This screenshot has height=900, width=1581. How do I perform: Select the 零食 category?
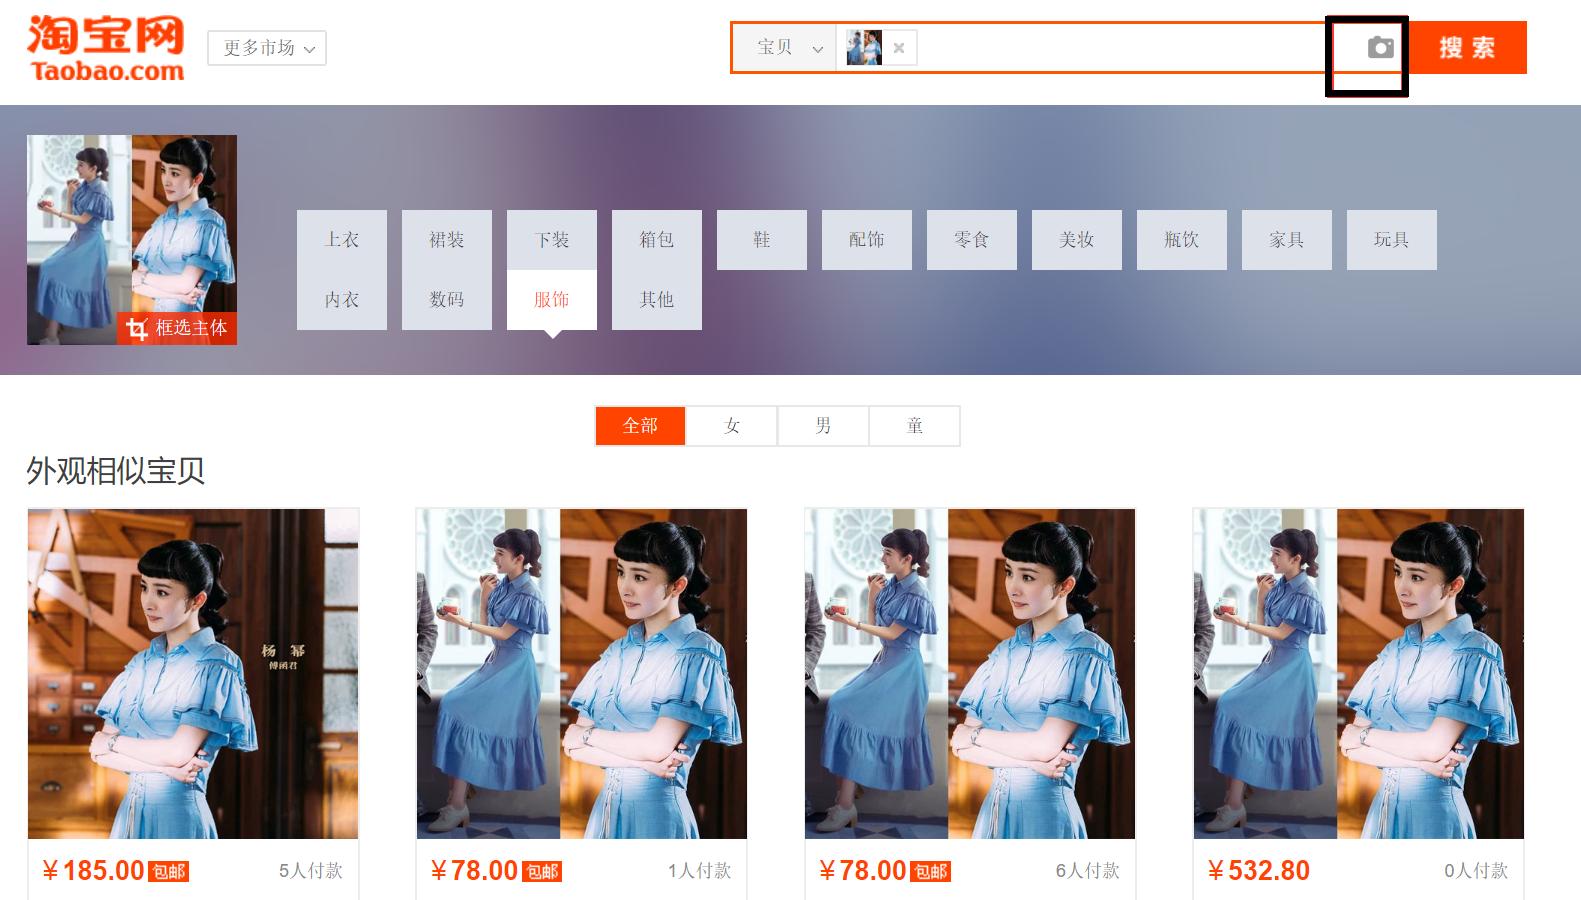click(x=972, y=240)
